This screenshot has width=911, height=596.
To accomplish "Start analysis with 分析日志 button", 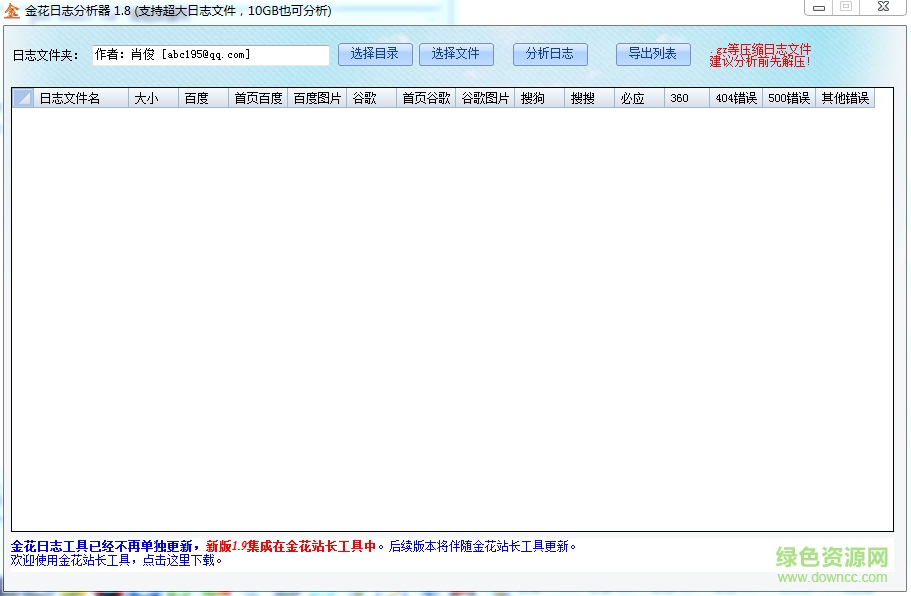I will (550, 55).
